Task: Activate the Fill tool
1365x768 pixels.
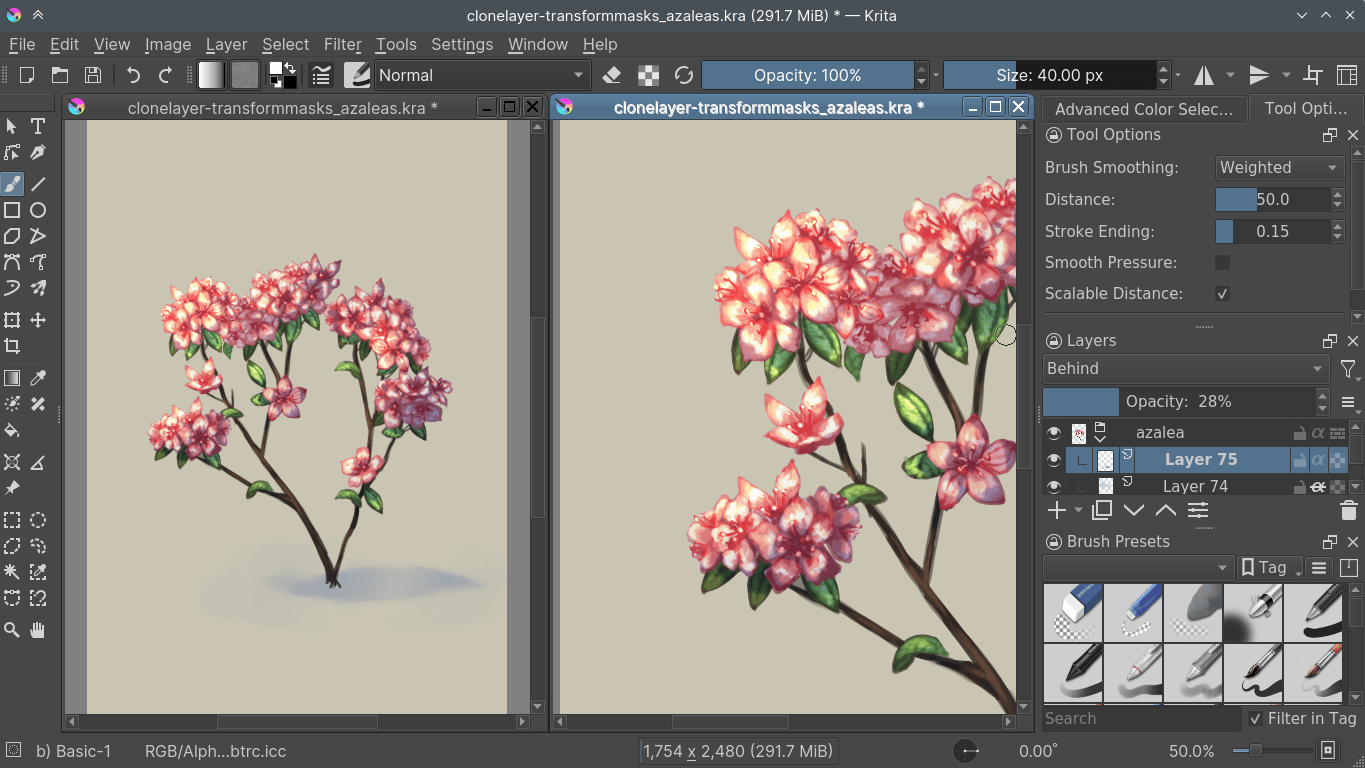Action: [x=12, y=430]
